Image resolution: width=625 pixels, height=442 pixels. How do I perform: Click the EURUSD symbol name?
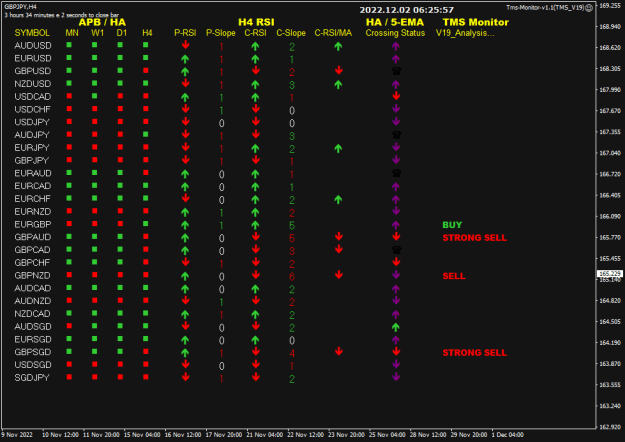pos(33,59)
